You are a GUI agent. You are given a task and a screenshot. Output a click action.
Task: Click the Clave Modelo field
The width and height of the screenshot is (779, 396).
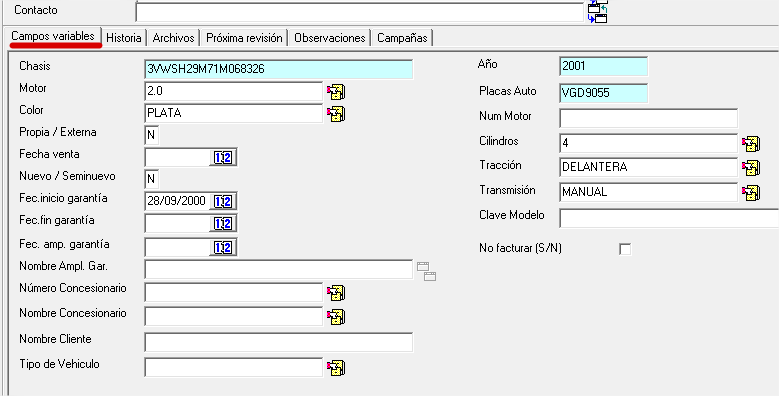coord(669,218)
